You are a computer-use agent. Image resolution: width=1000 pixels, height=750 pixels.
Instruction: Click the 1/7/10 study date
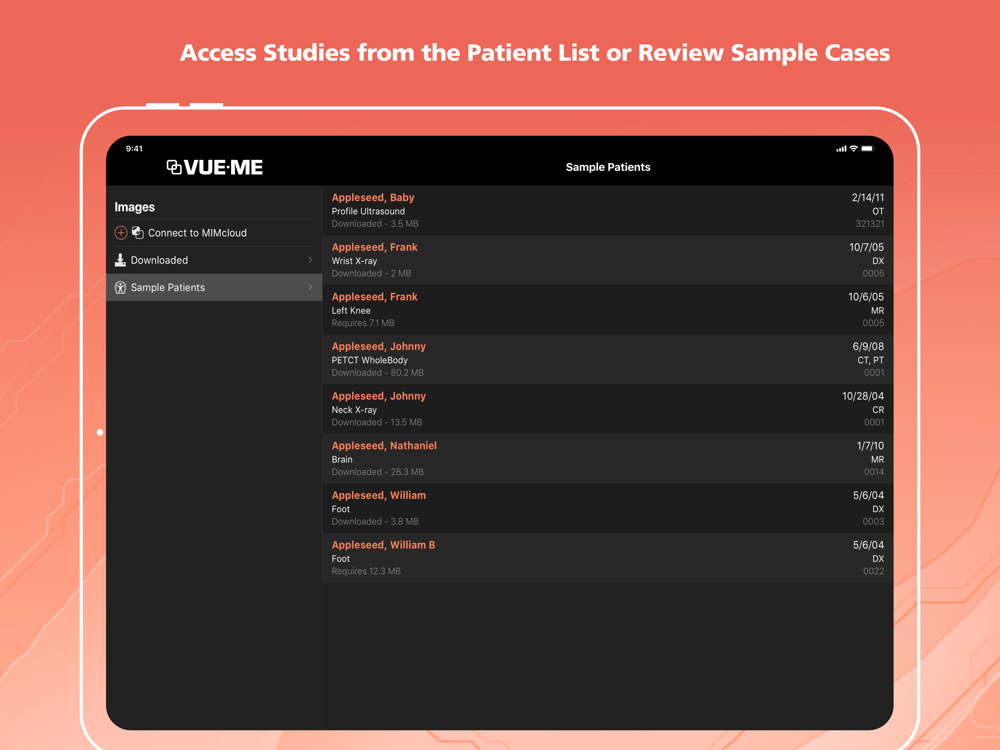(870, 446)
